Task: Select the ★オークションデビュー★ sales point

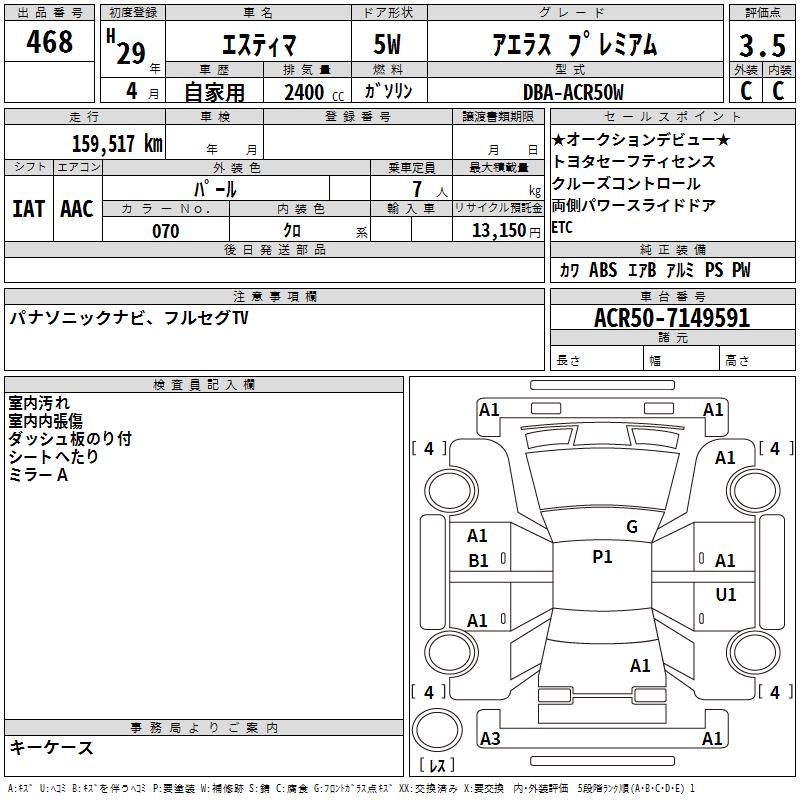Action: pos(641,140)
